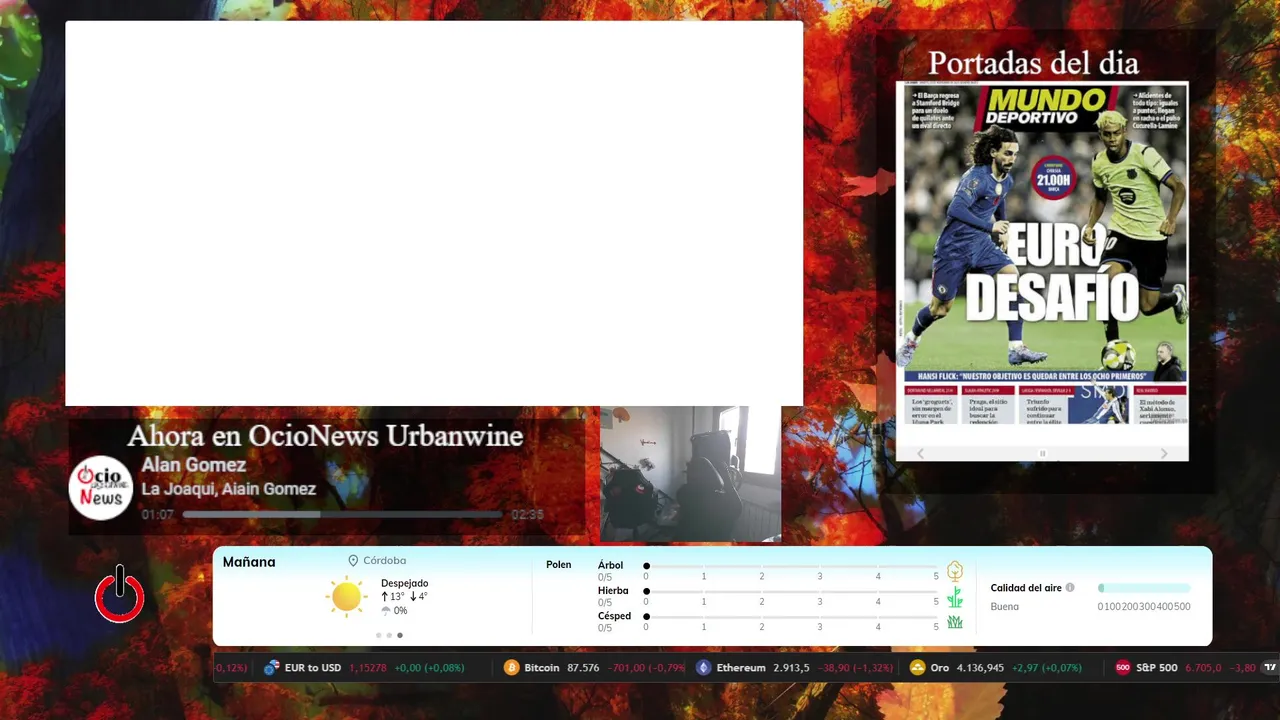Click the Césped pollen level slider
The height and width of the screenshot is (720, 1280).
[792, 616]
